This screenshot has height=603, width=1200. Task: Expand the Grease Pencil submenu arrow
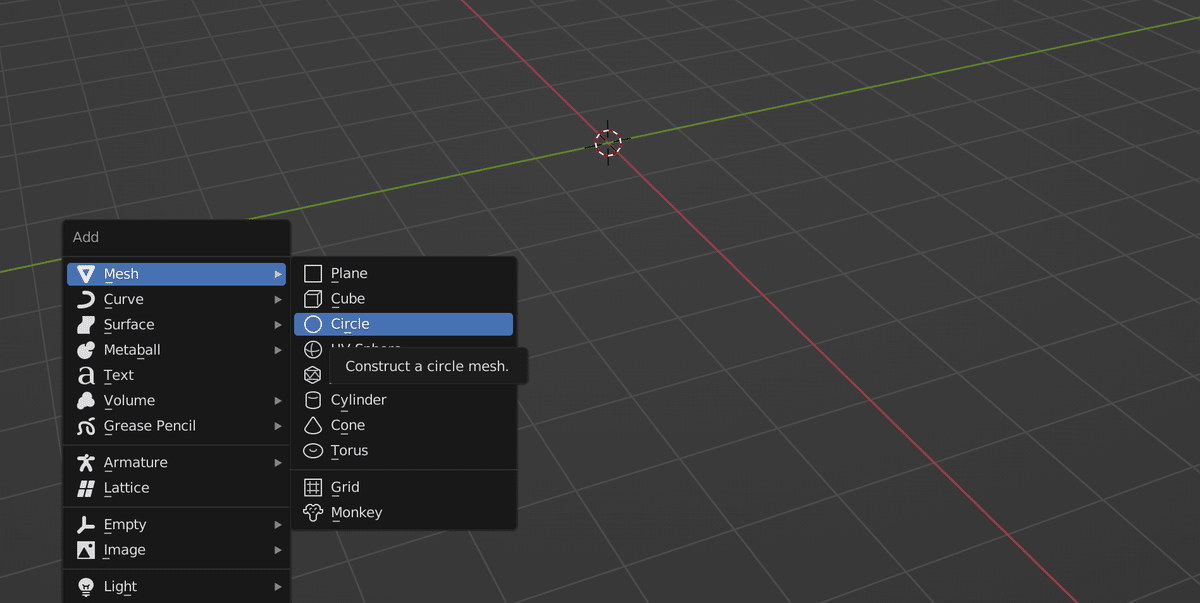coord(278,426)
